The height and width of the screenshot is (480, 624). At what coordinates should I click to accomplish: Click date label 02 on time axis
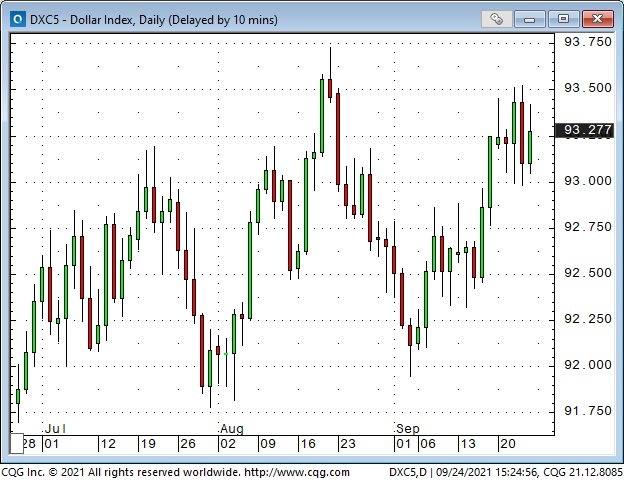[x=228, y=444]
